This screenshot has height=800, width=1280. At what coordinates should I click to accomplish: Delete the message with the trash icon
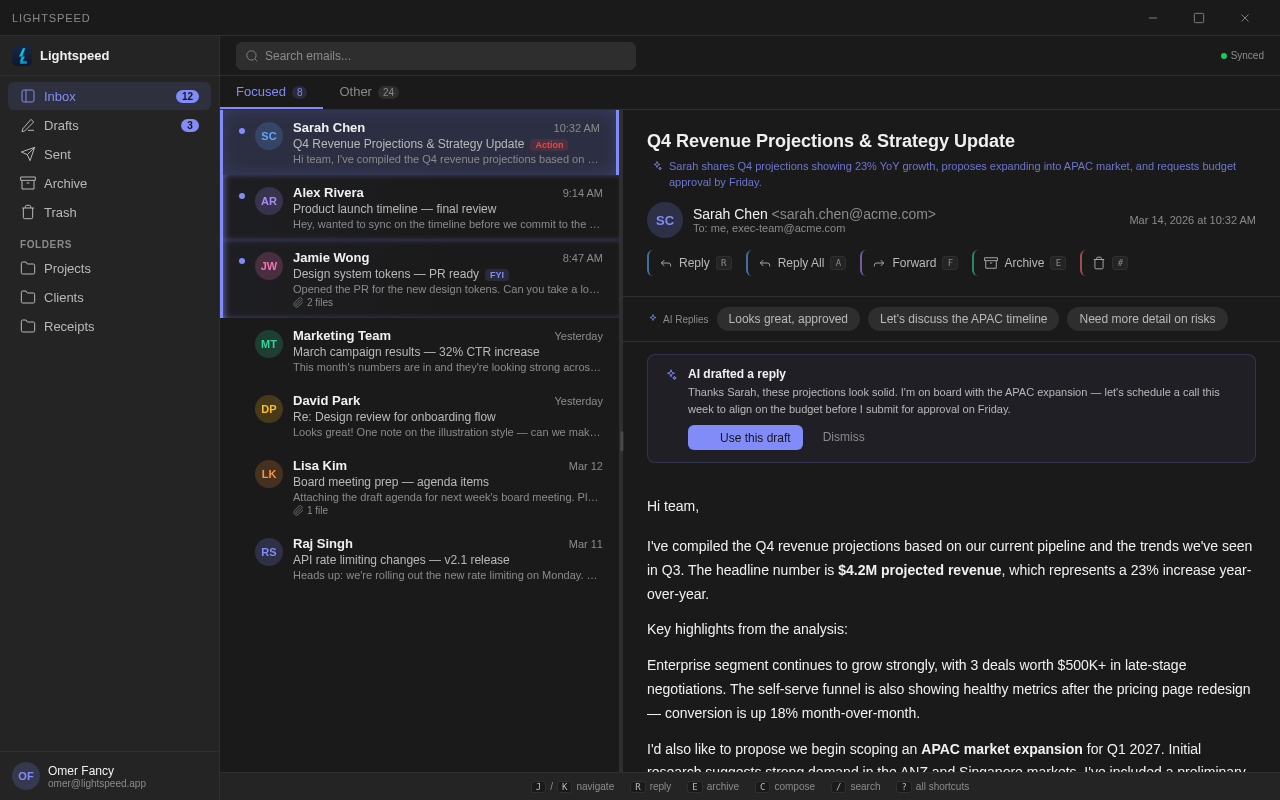pos(1100,262)
